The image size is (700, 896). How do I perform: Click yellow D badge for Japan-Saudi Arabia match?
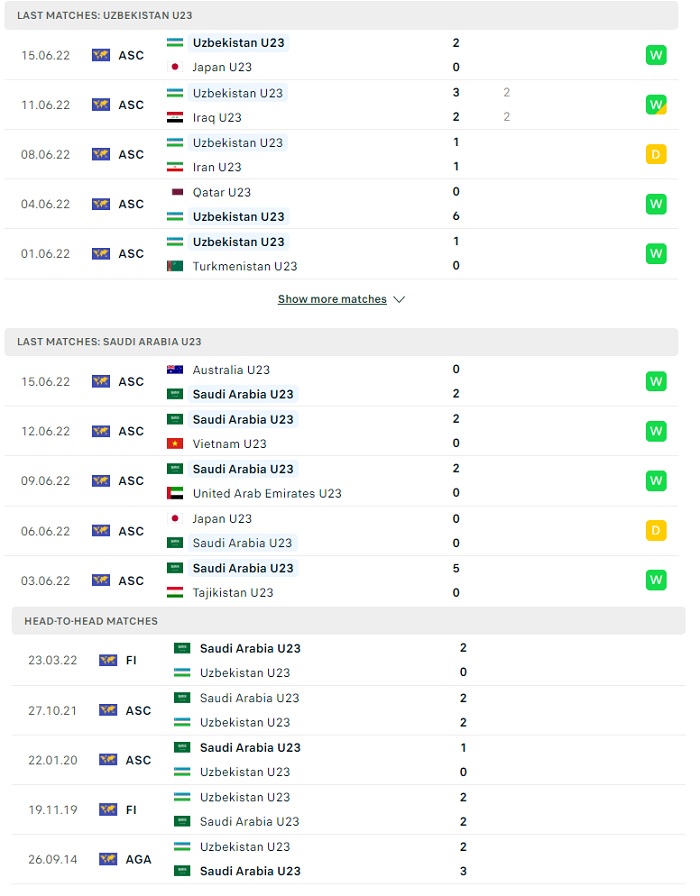656,530
